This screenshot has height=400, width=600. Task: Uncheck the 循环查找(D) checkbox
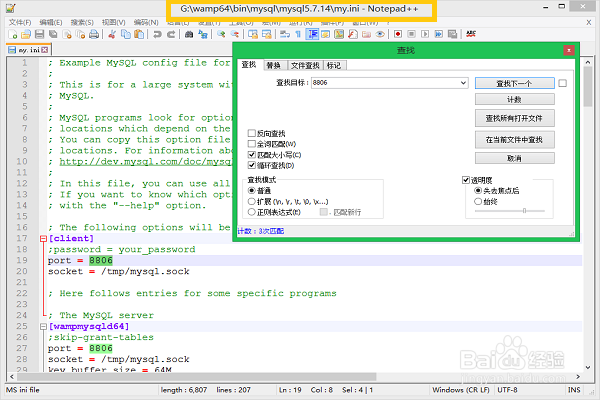click(x=251, y=165)
